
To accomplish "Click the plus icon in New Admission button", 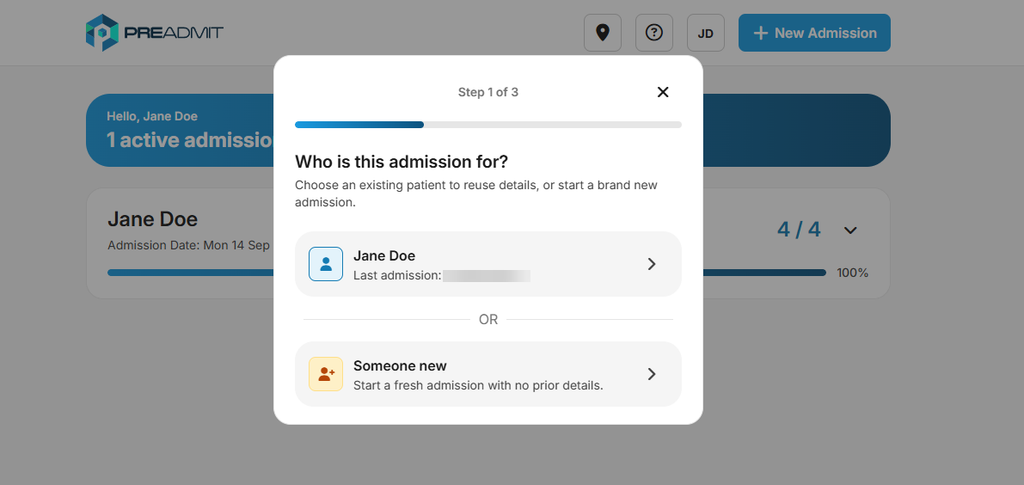I will tap(760, 33).
